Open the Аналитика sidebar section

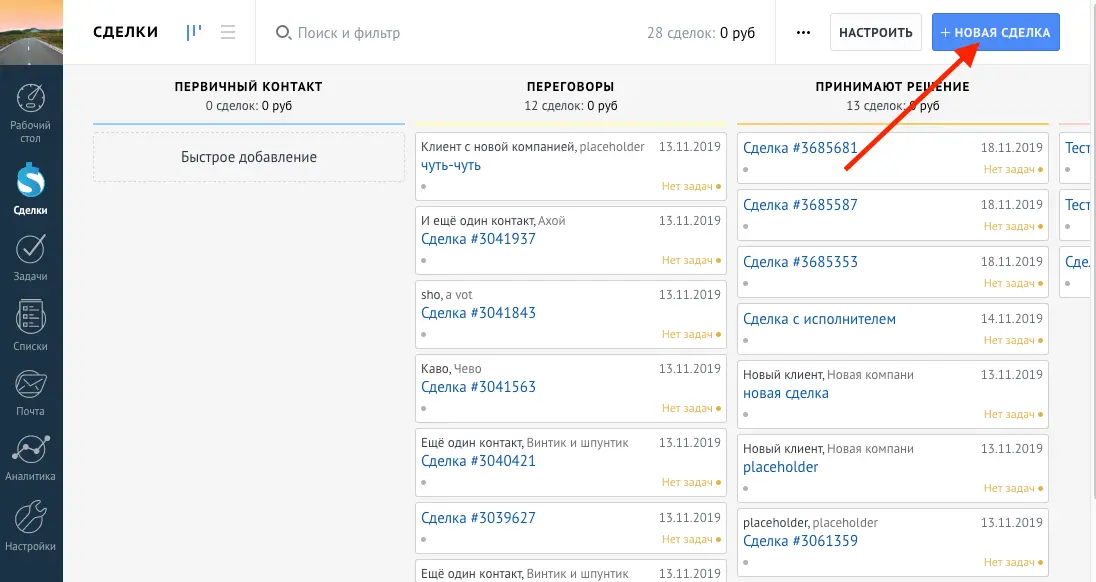pyautogui.click(x=30, y=458)
